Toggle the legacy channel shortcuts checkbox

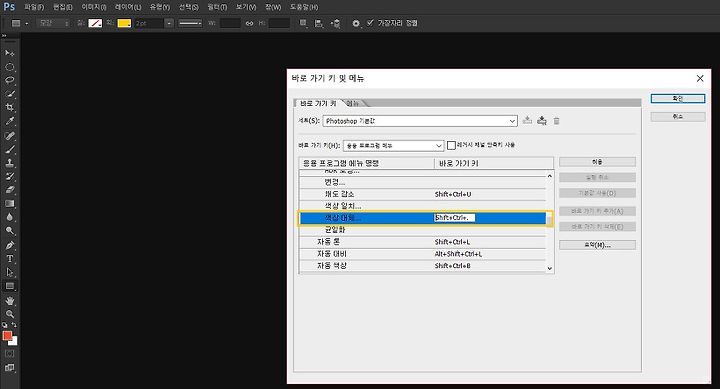[451, 145]
